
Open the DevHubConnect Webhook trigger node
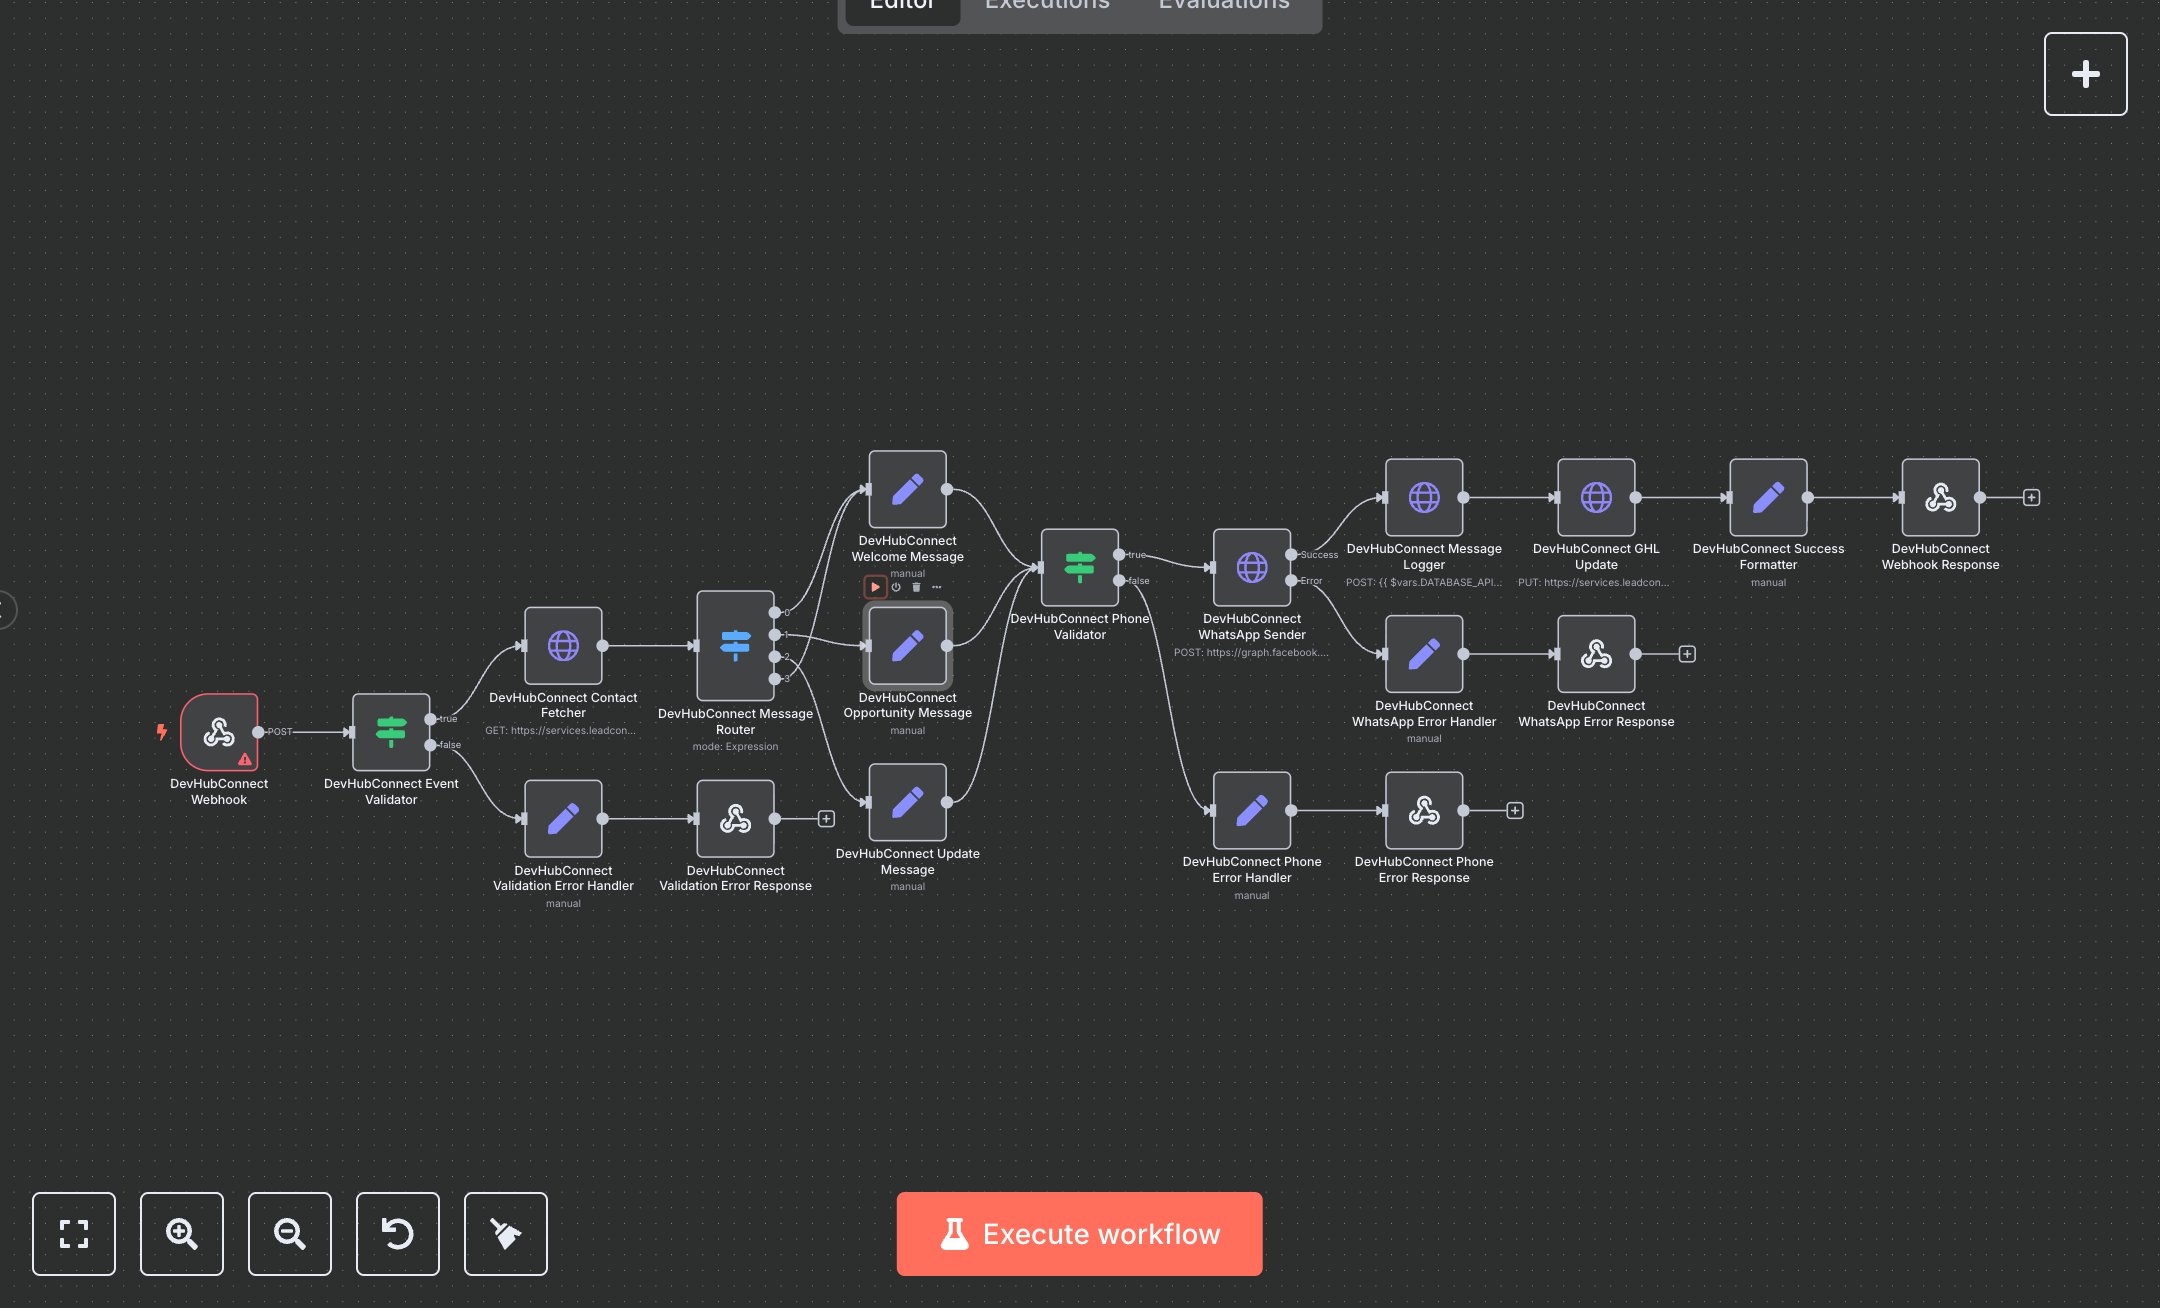coord(218,732)
